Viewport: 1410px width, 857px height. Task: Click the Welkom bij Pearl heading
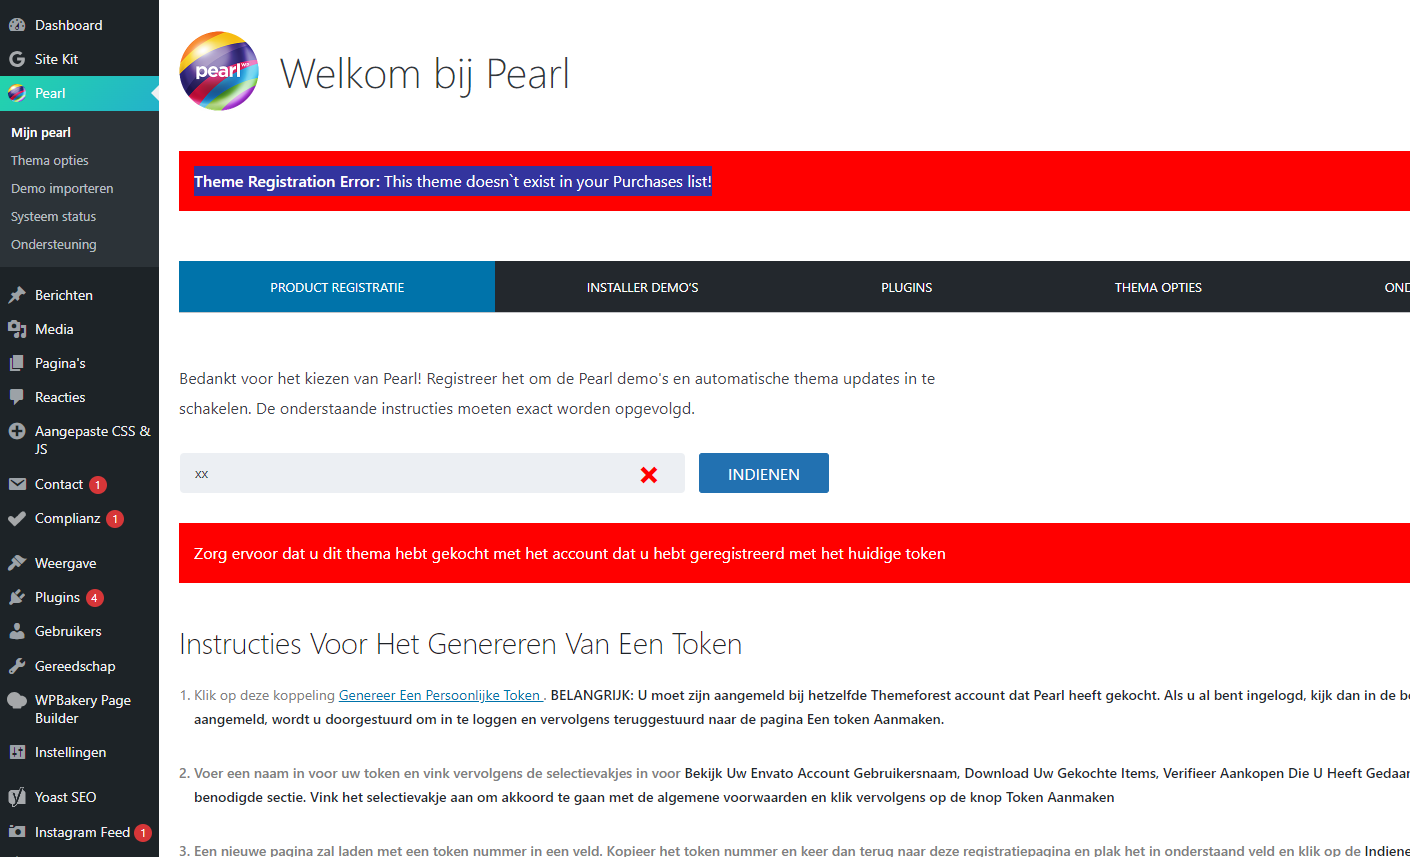click(x=425, y=74)
